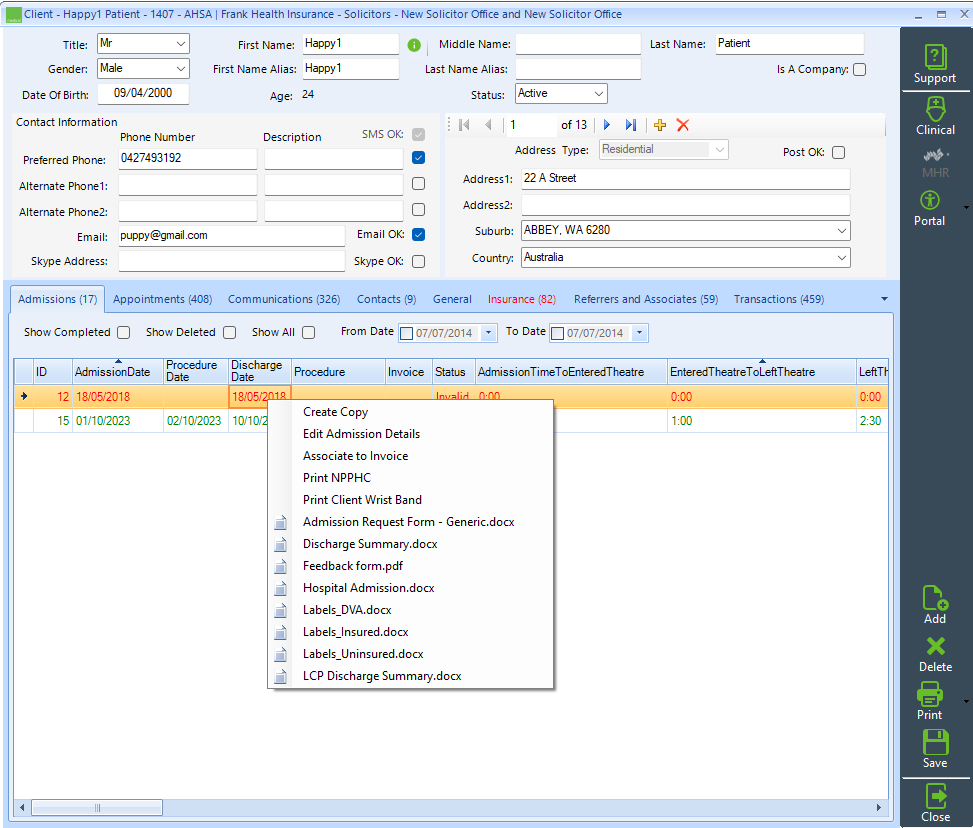Viewport: 973px width, 828px height.
Task: Click the Address1 input field
Action: [x=685, y=179]
